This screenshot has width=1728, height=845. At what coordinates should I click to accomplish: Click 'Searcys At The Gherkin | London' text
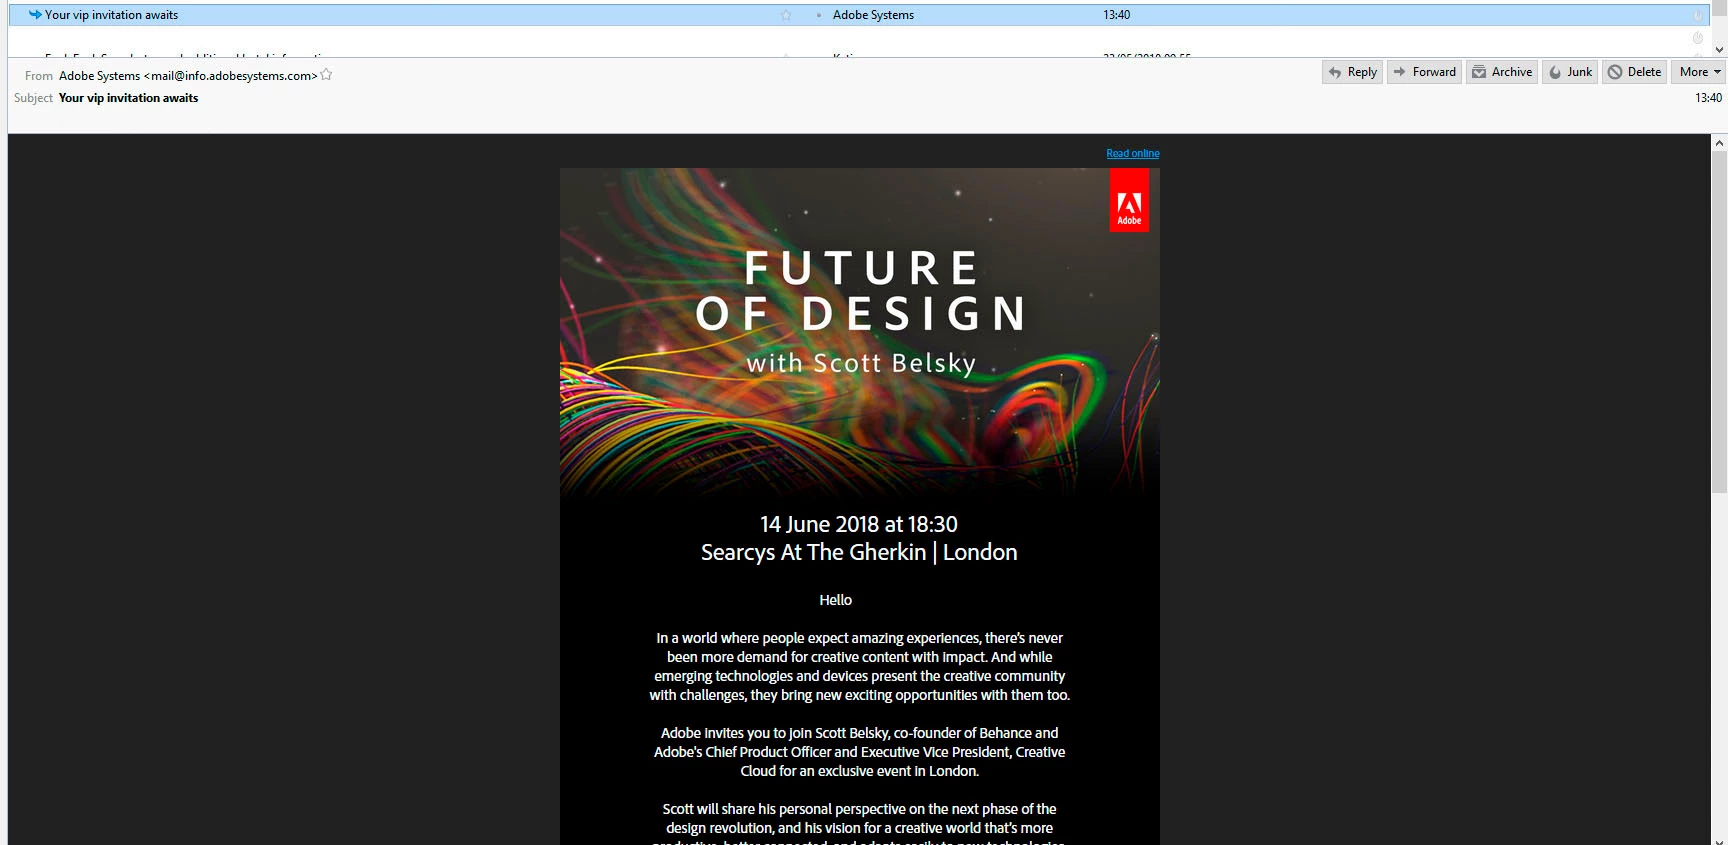pos(859,552)
